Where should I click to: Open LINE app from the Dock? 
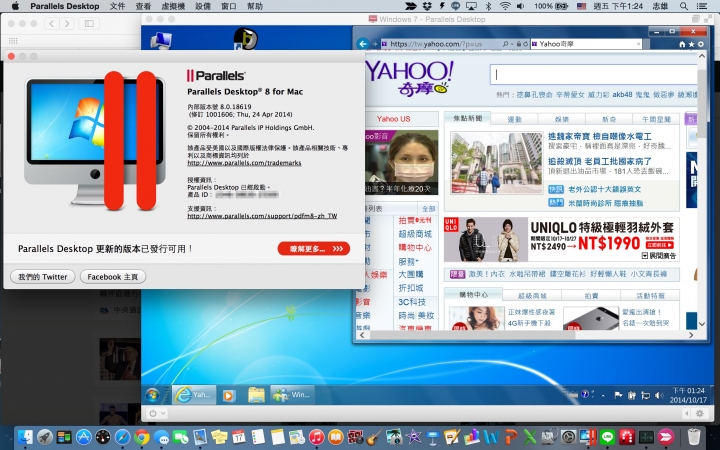click(608, 437)
